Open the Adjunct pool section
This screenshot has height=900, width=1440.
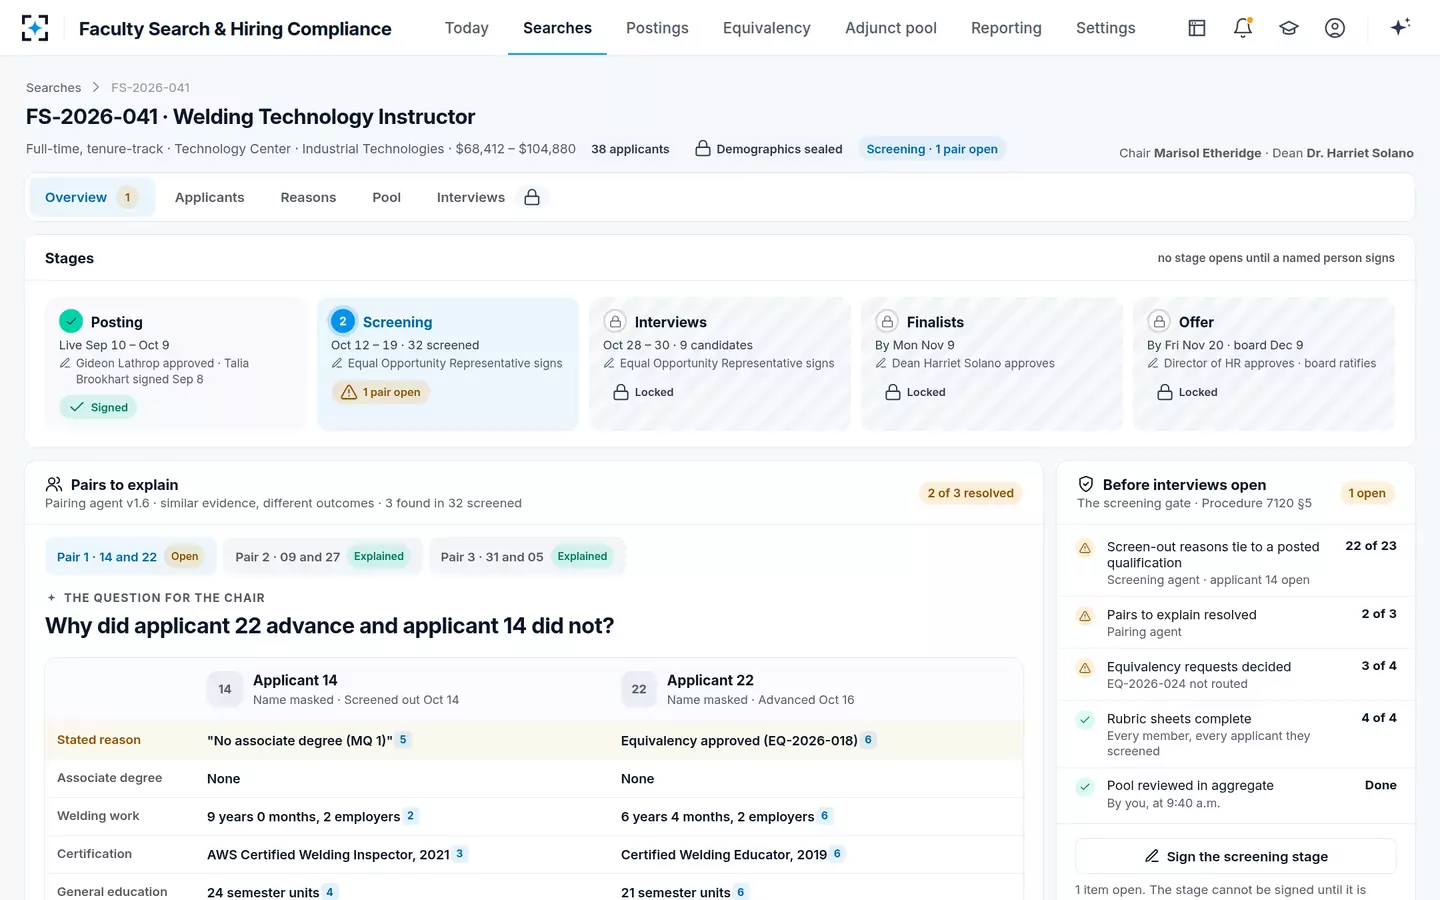pos(891,28)
